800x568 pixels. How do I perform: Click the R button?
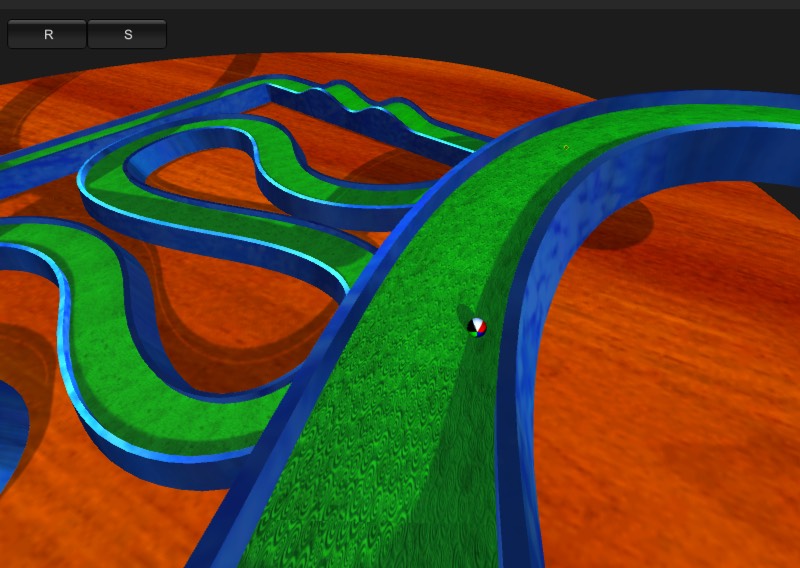(x=48, y=34)
